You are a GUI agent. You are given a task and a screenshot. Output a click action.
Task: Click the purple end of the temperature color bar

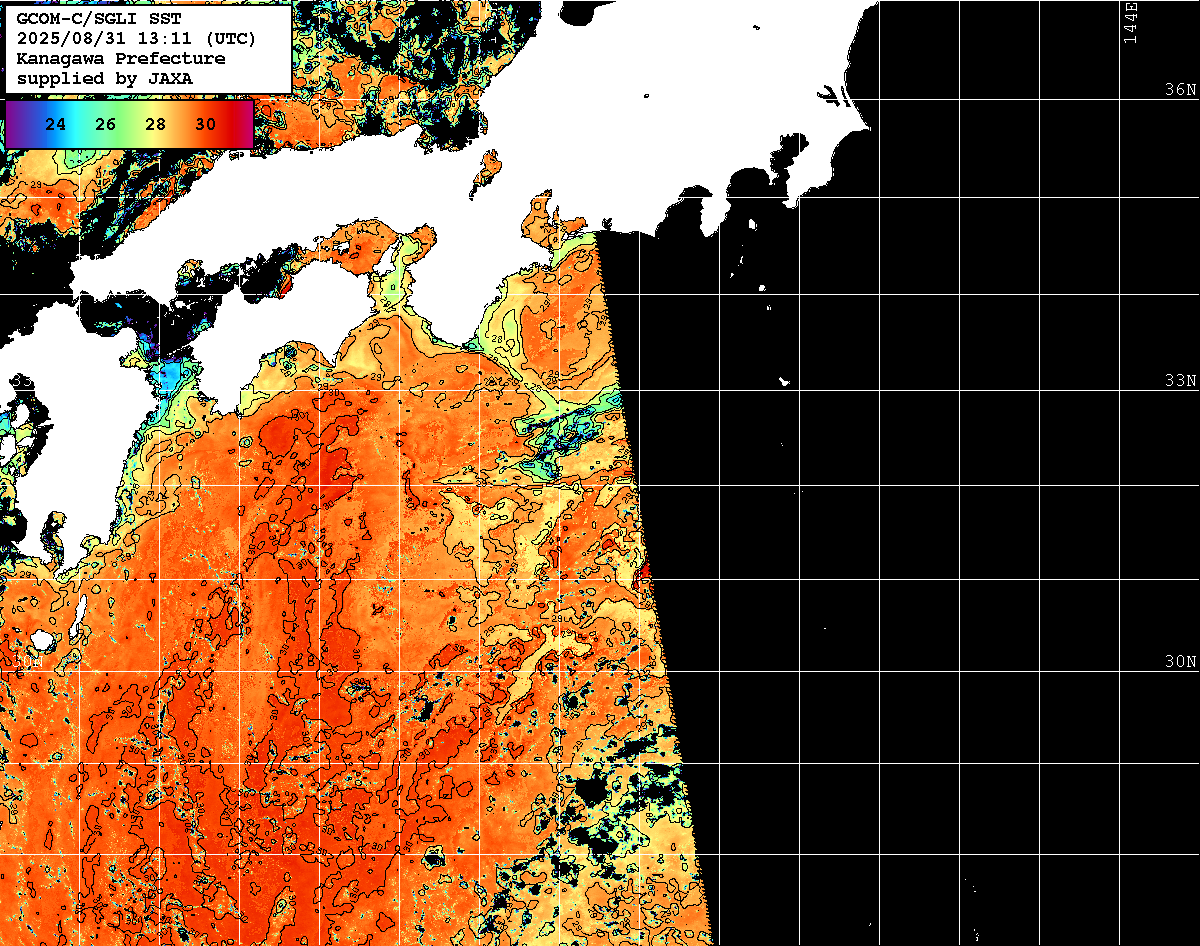click(14, 124)
